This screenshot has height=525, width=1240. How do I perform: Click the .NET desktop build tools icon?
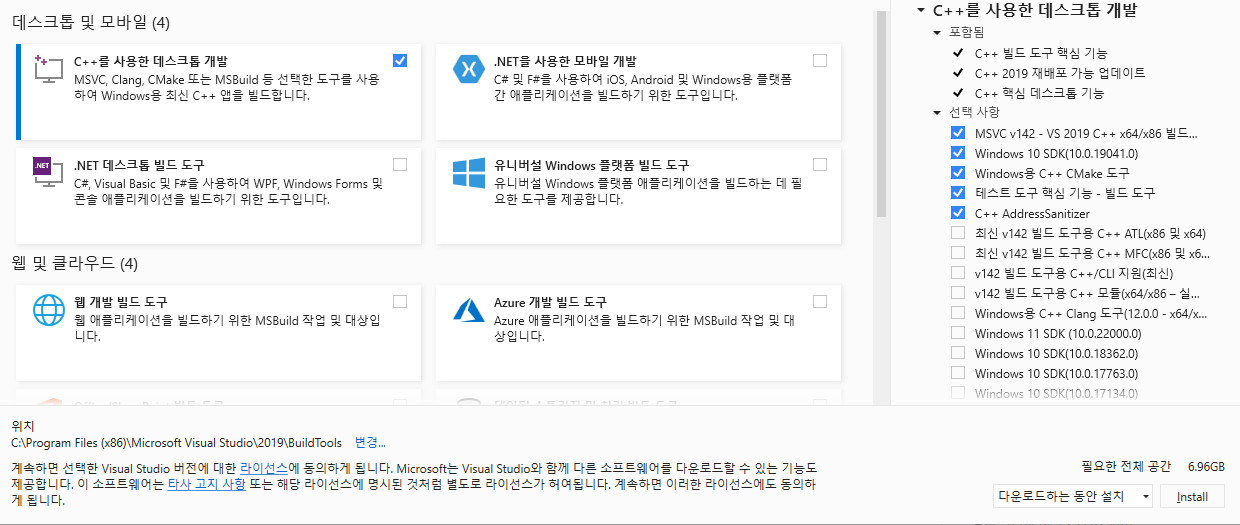pos(49,173)
